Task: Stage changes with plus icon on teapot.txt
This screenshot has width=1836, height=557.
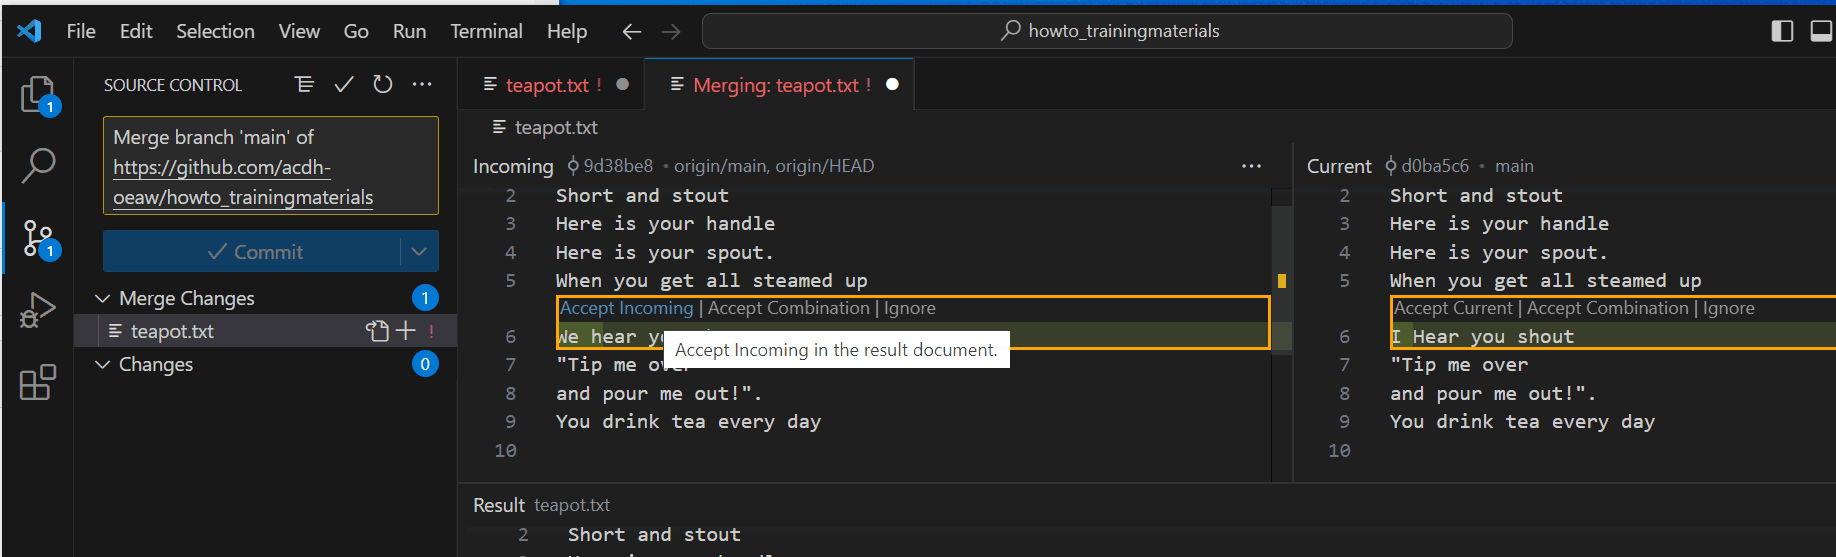Action: pyautogui.click(x=406, y=331)
